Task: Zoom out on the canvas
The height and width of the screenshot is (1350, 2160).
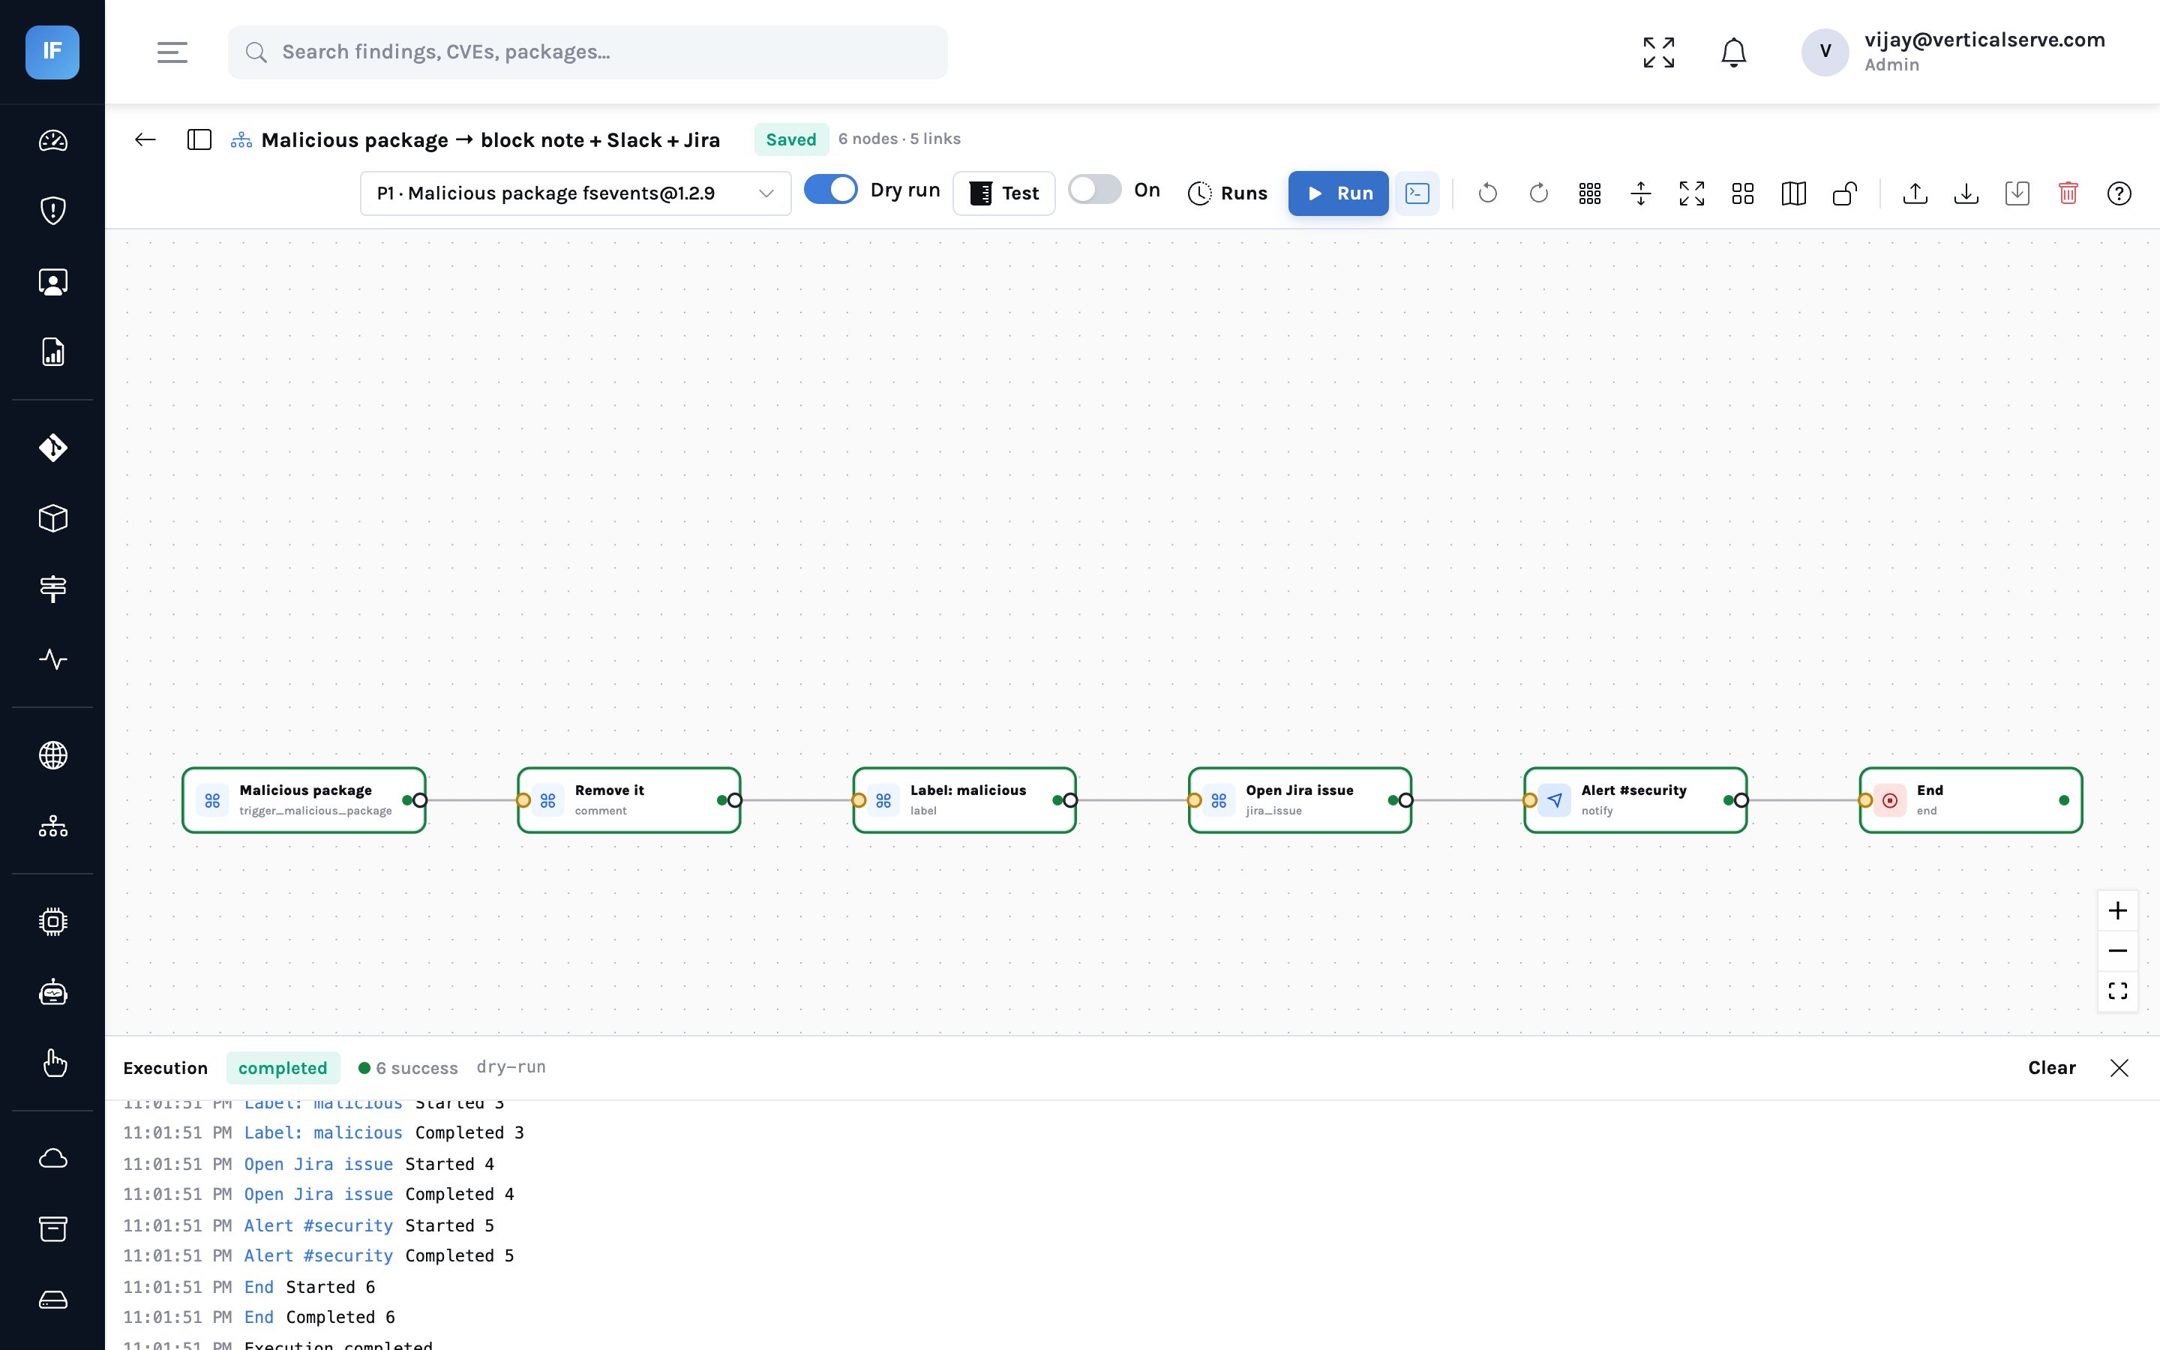Action: (2117, 951)
